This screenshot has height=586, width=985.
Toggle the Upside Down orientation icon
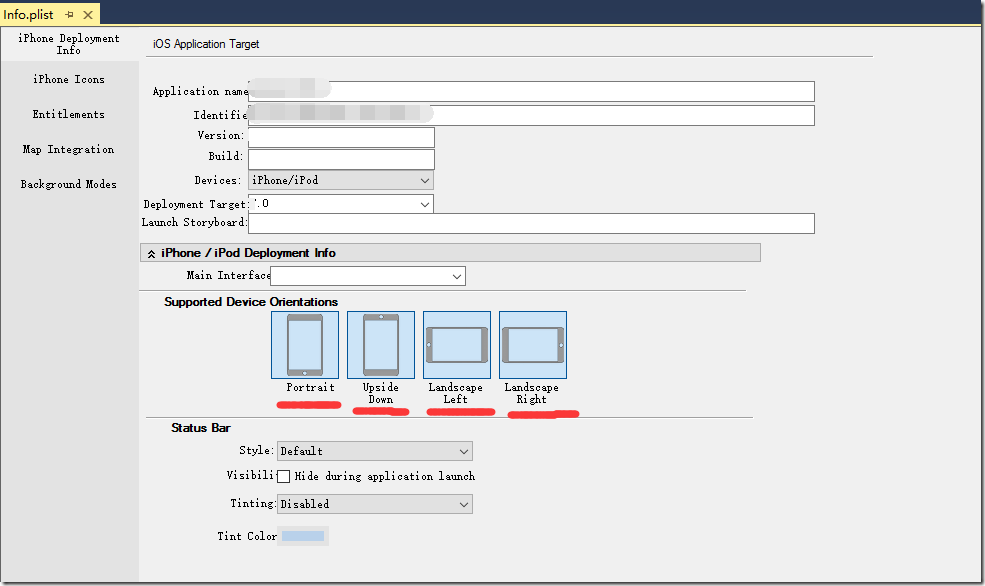coord(381,345)
